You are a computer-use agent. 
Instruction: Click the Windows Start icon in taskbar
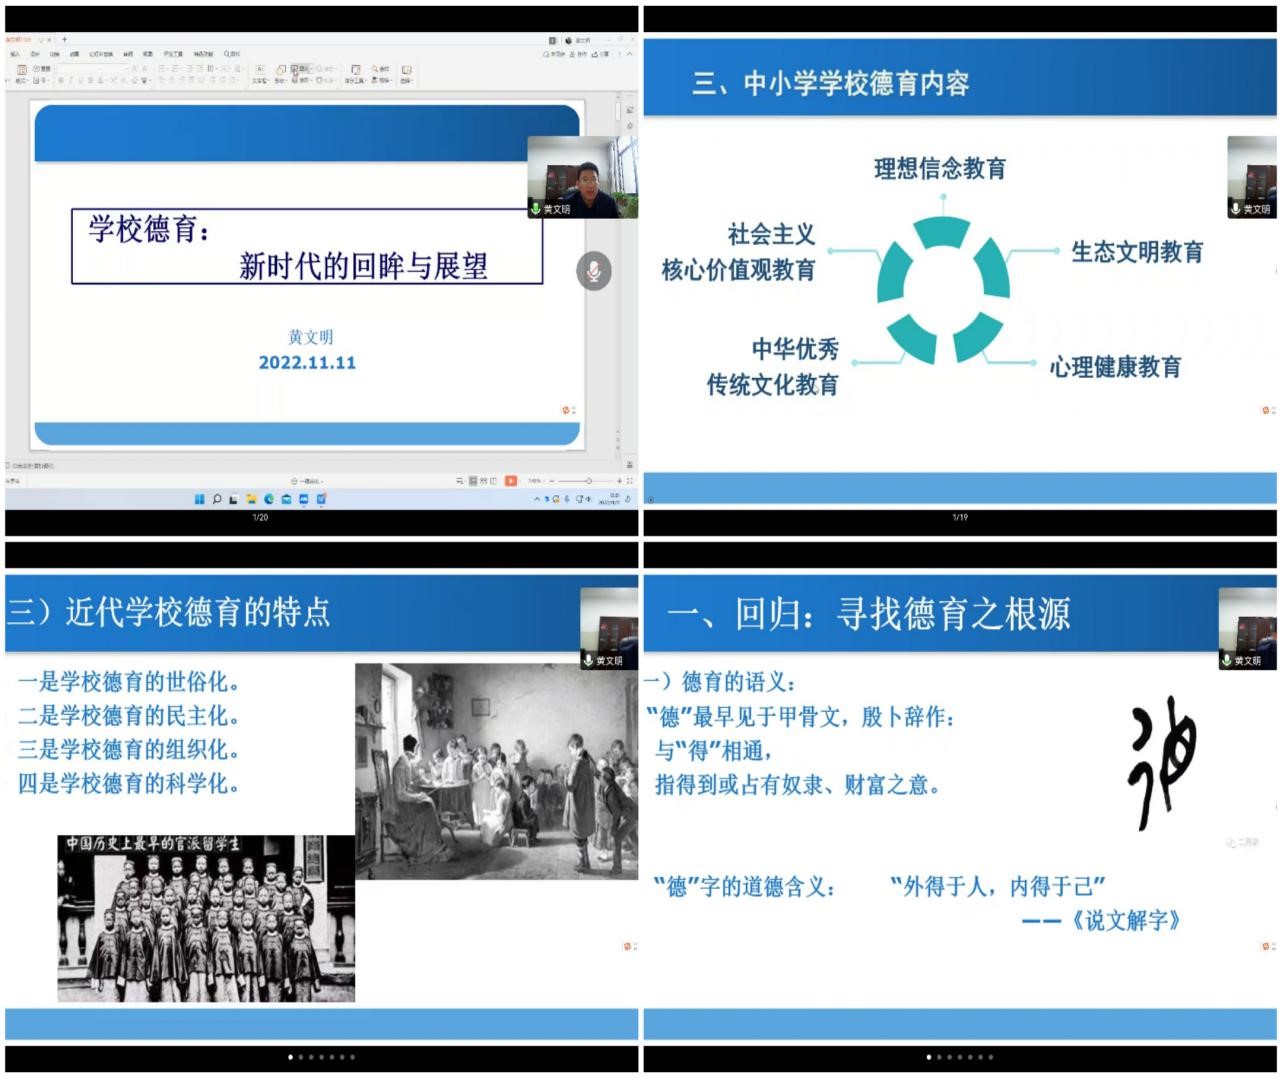click(x=200, y=499)
